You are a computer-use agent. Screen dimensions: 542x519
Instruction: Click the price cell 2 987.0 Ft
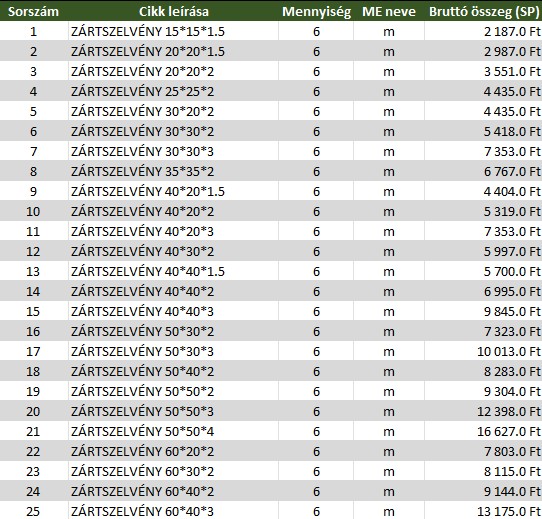coord(483,52)
